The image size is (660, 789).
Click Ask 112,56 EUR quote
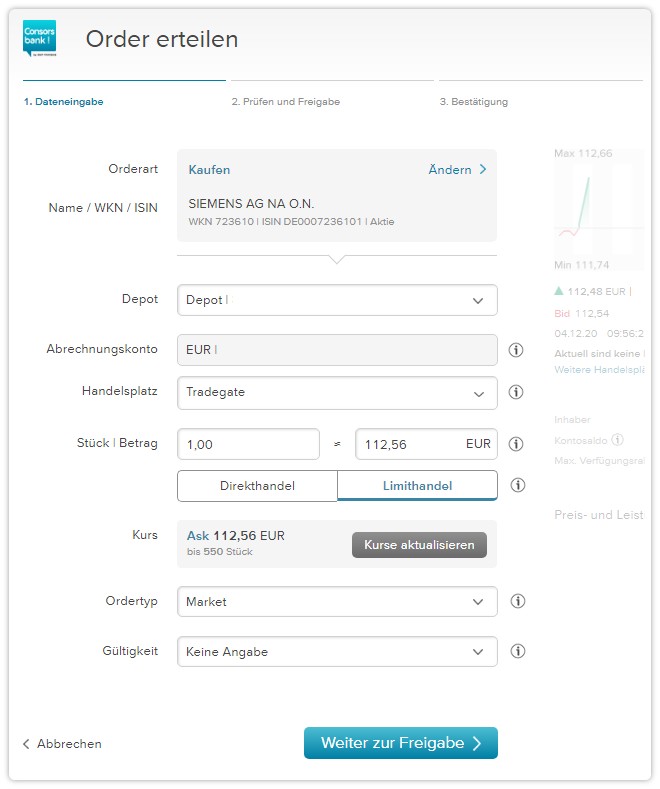click(x=235, y=536)
